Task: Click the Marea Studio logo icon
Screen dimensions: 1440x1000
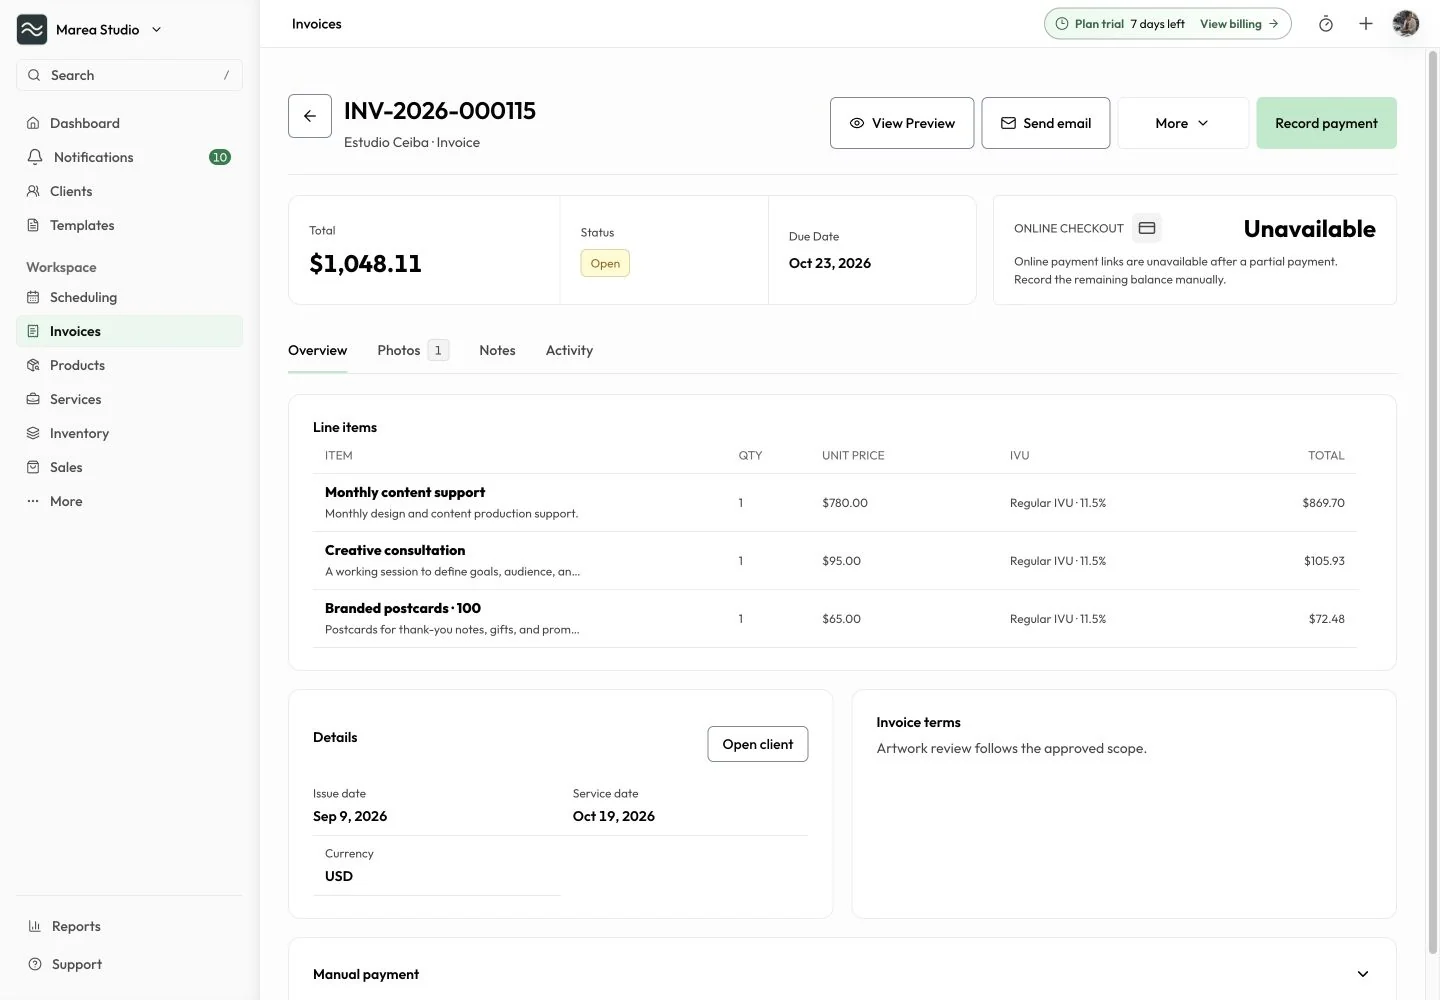Action: click(x=32, y=29)
